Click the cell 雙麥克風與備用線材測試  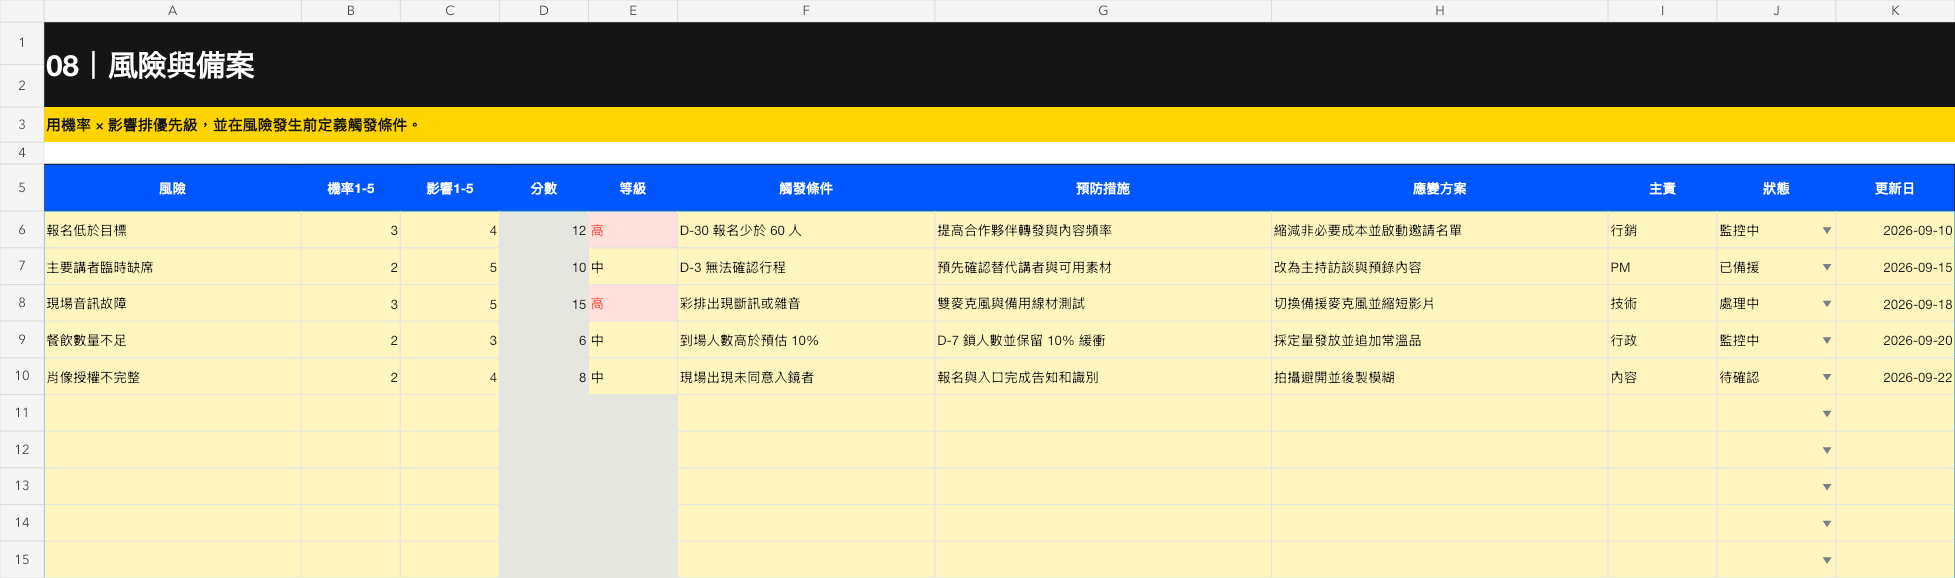tap(1103, 303)
